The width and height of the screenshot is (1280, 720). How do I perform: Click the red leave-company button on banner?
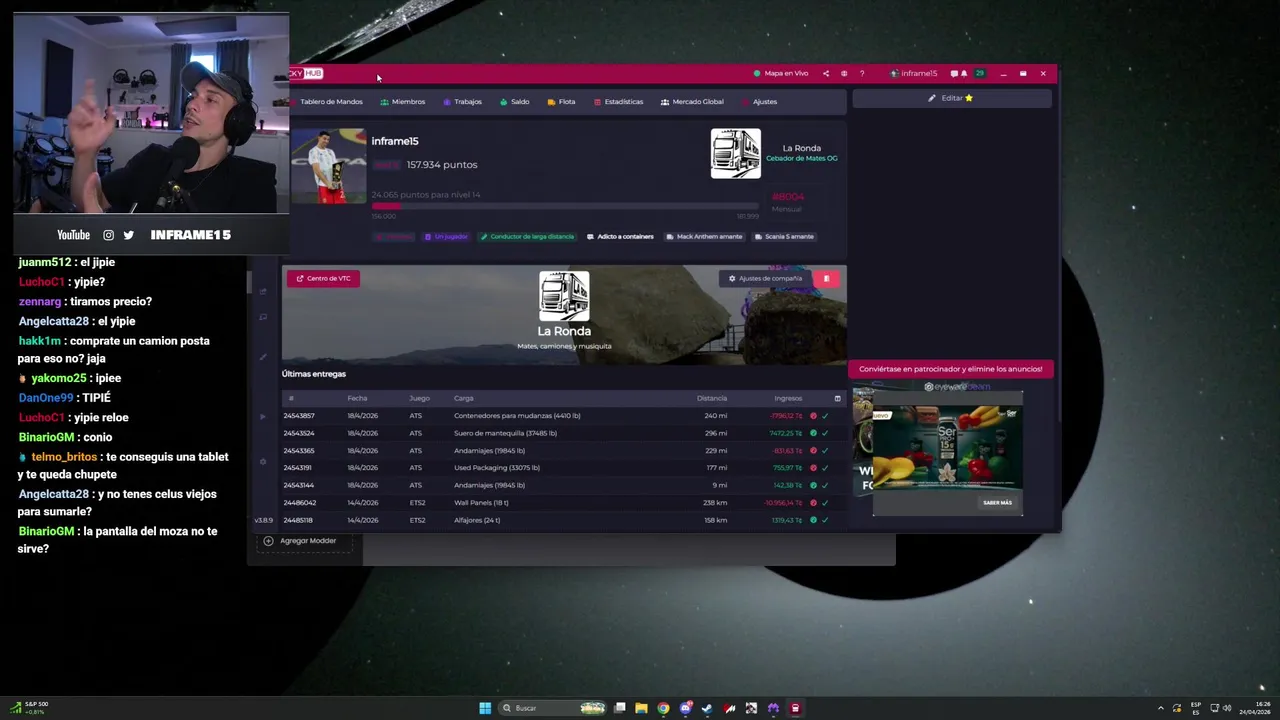[826, 278]
